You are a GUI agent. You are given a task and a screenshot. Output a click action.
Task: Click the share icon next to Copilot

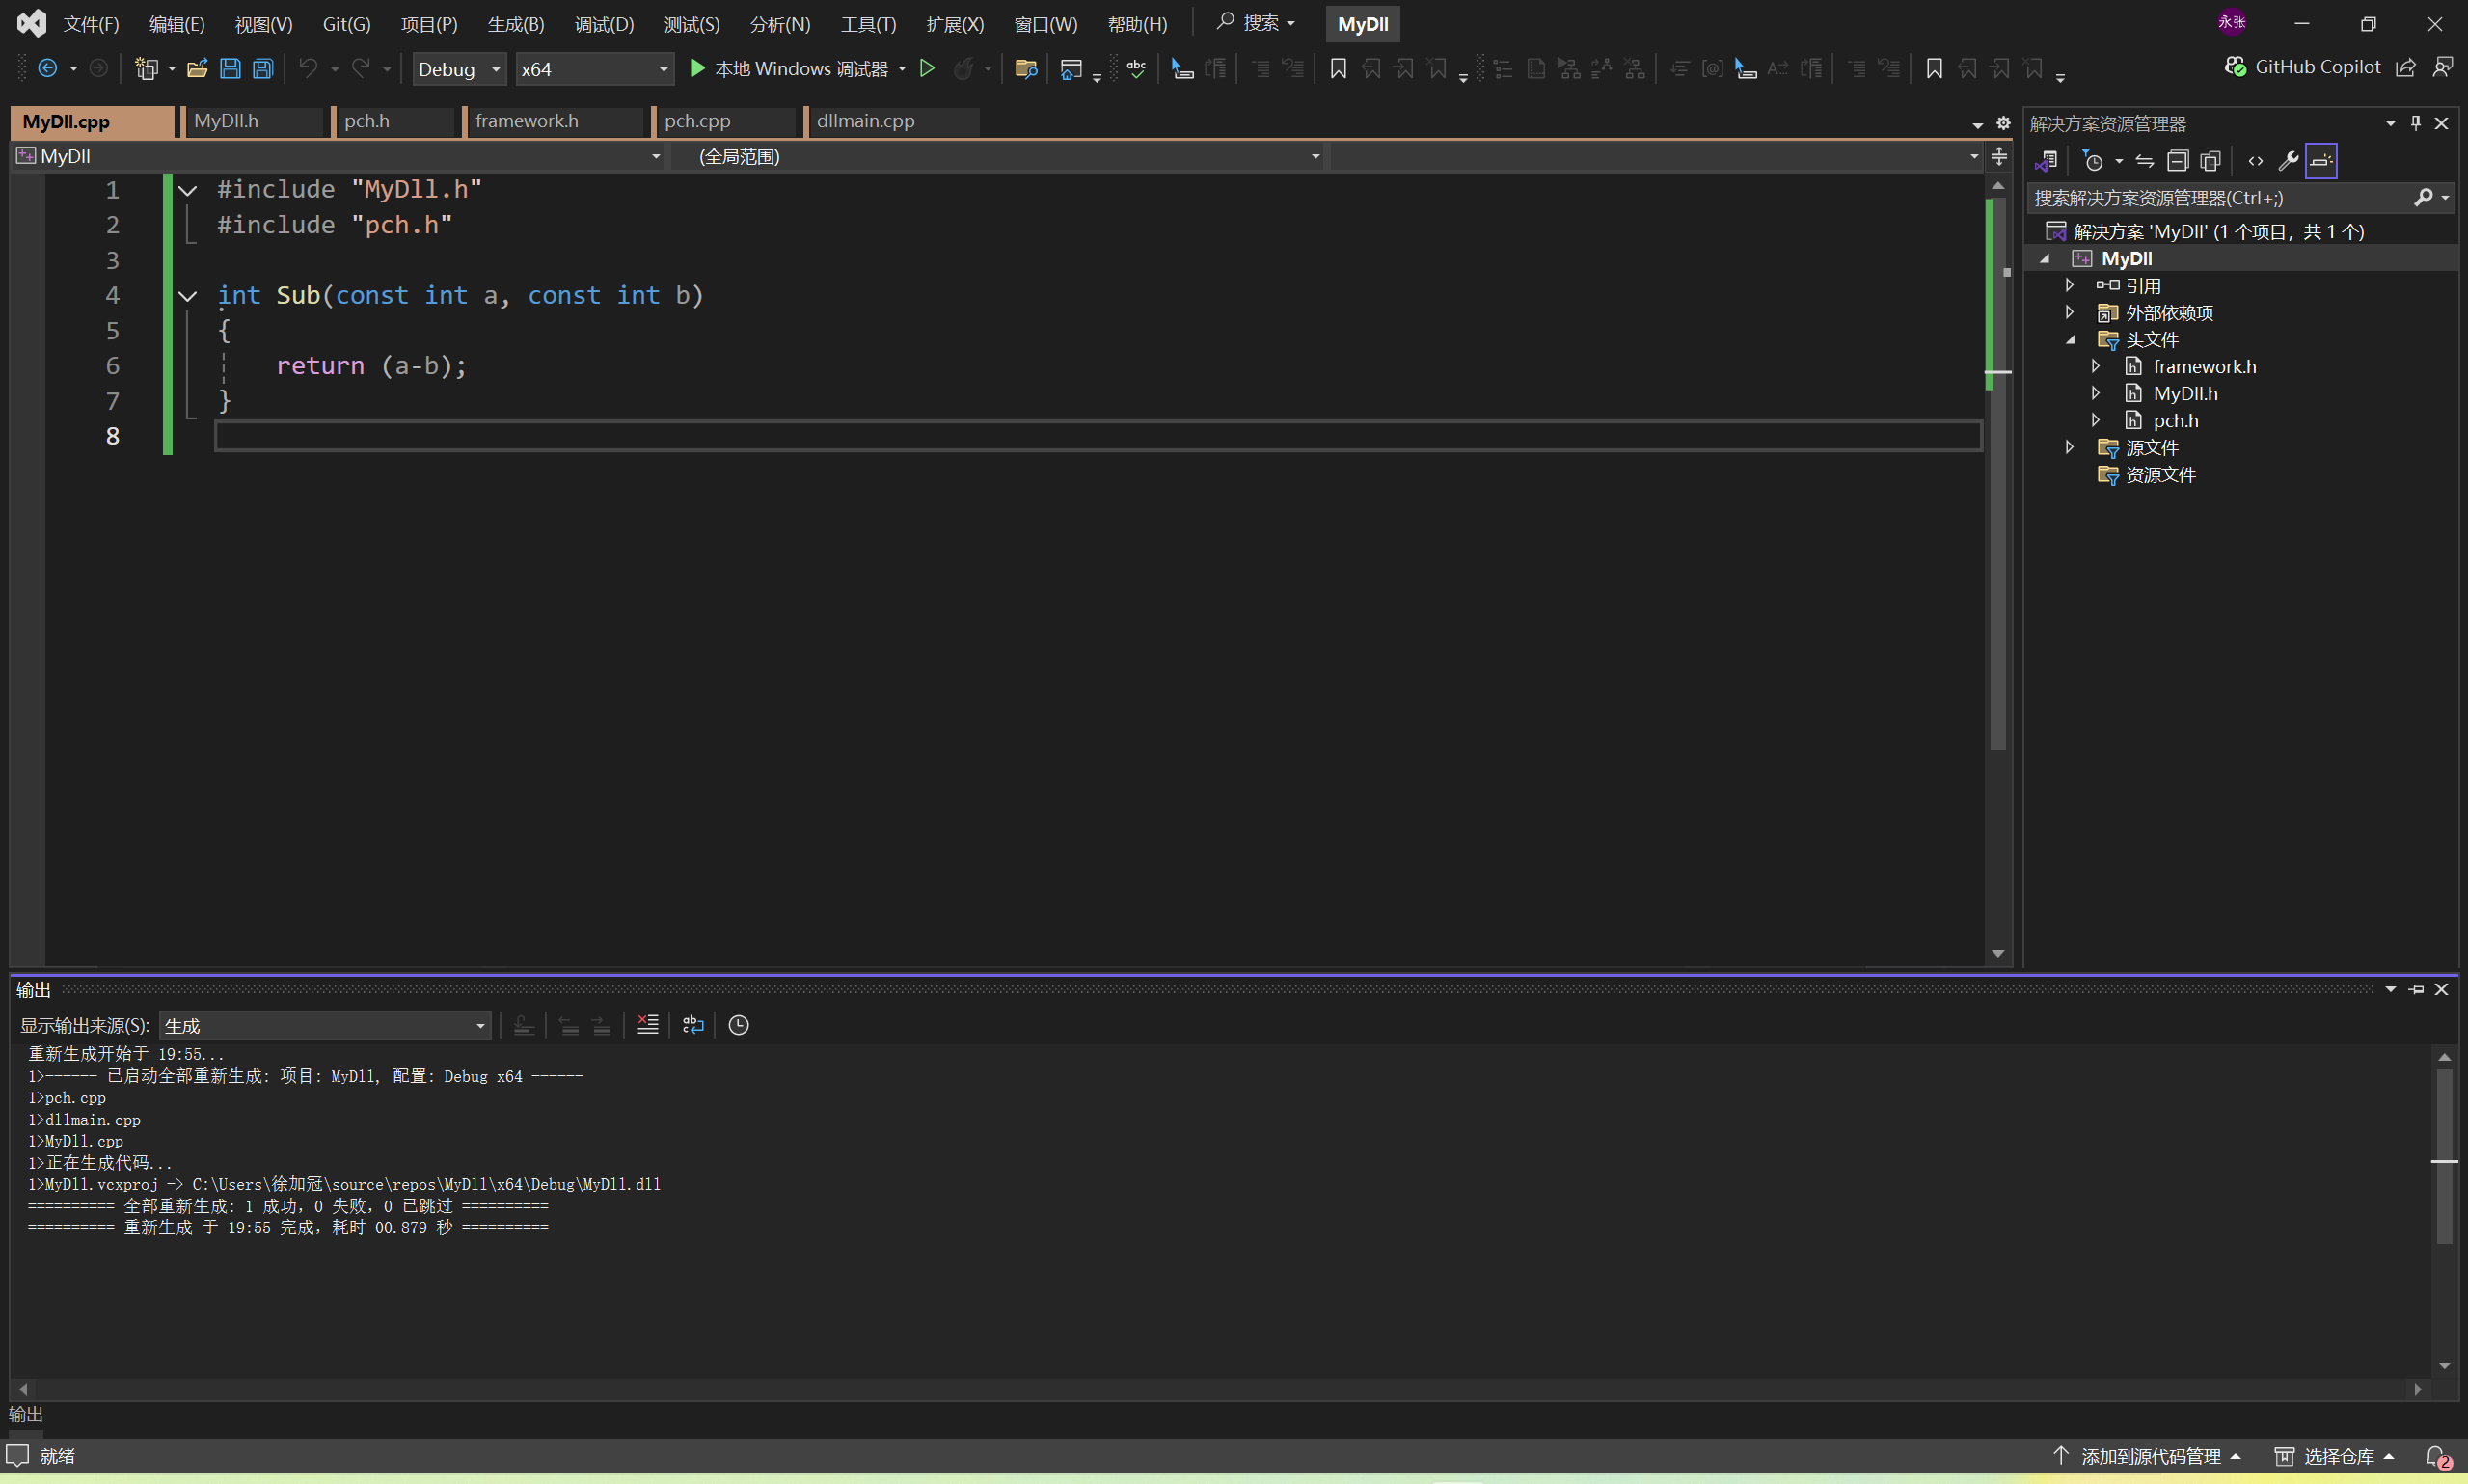2406,67
